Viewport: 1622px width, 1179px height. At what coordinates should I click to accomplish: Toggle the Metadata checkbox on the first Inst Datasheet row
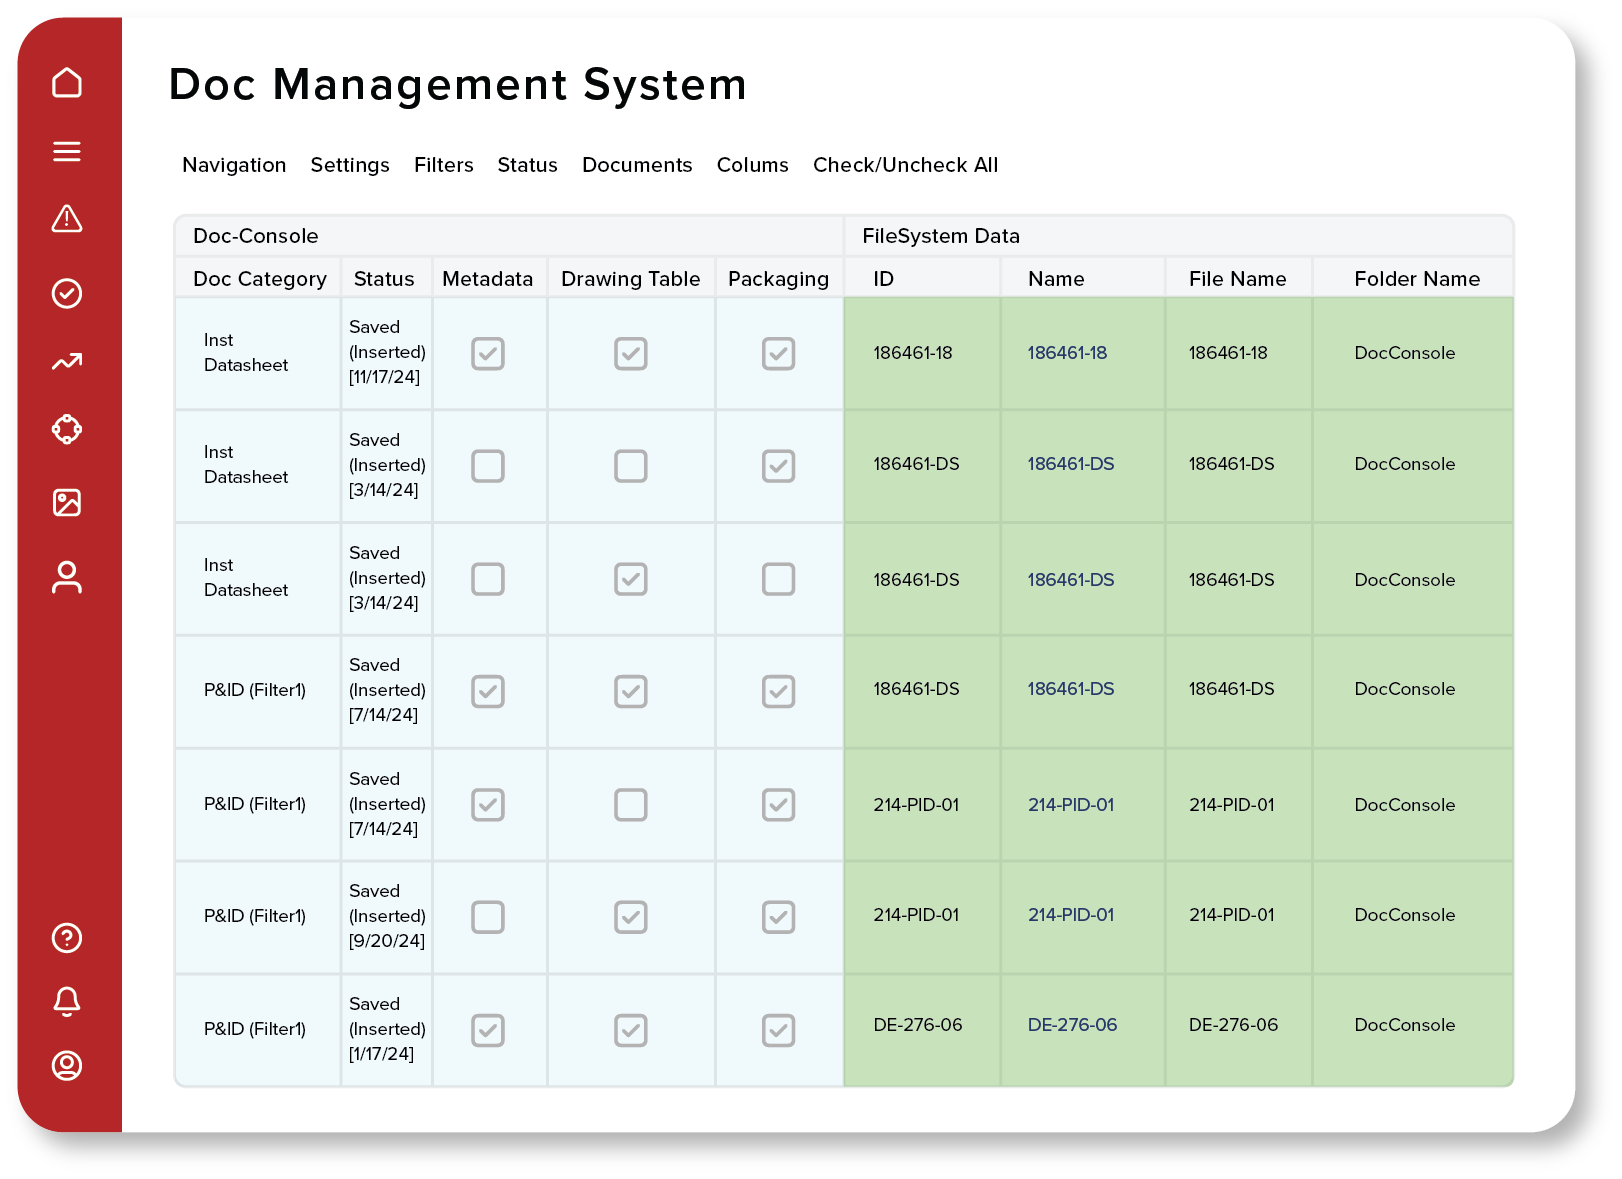tap(488, 353)
